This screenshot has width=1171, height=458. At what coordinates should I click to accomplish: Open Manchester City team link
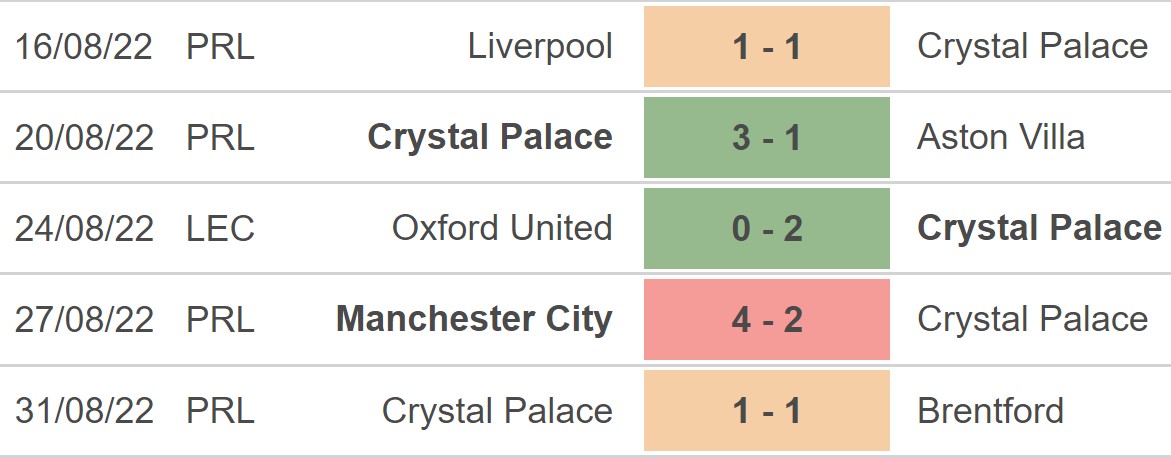[x=474, y=319]
